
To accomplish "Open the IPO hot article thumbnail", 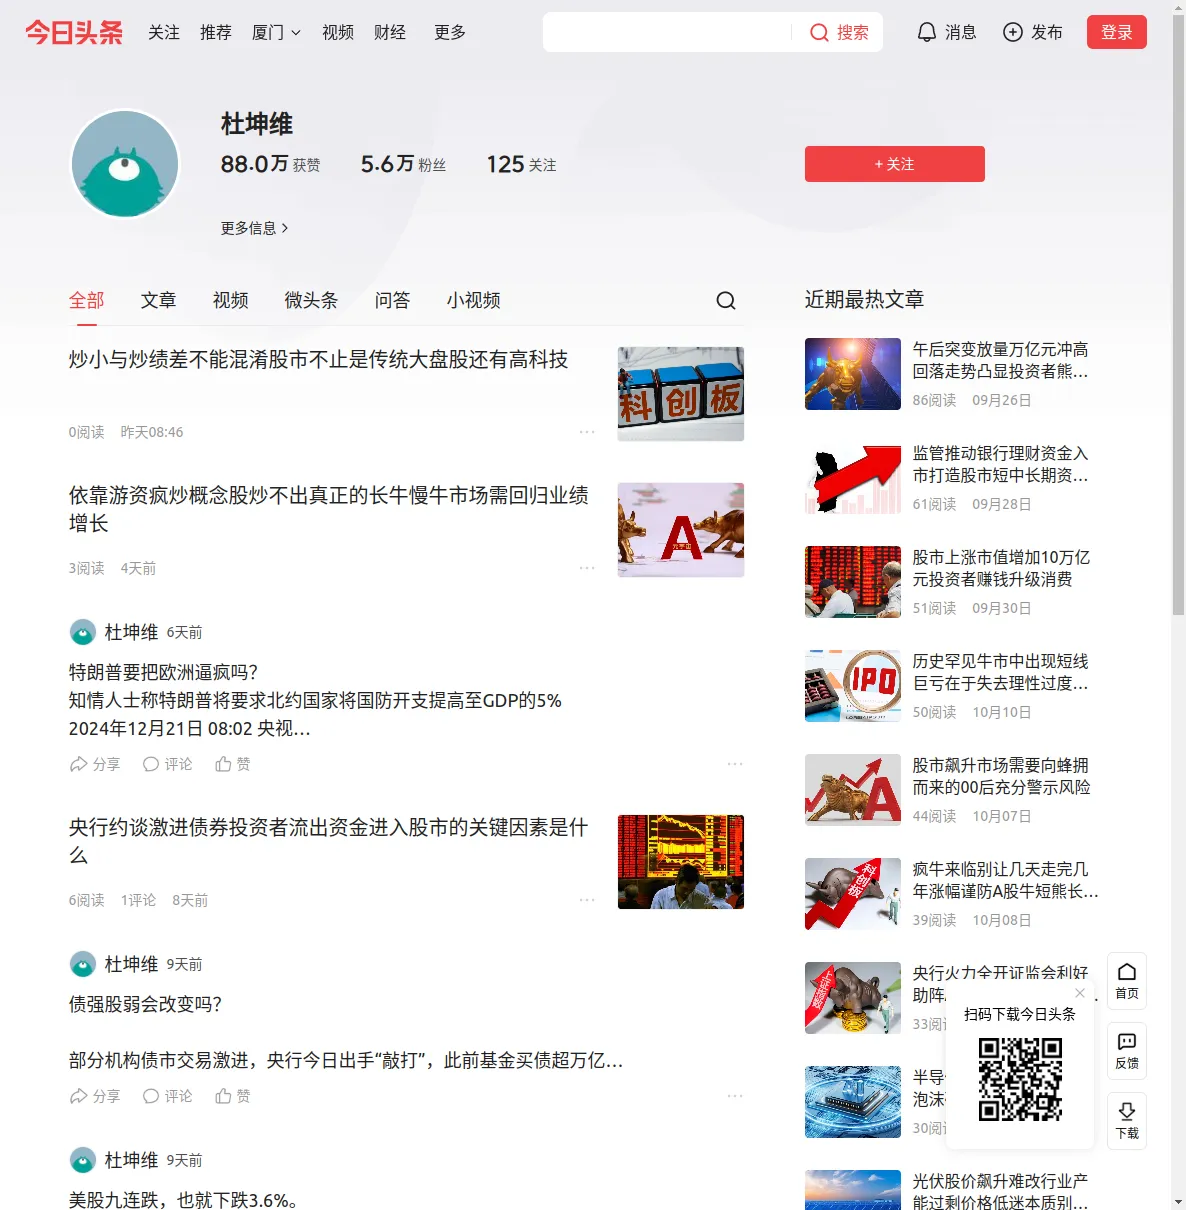I will click(853, 686).
